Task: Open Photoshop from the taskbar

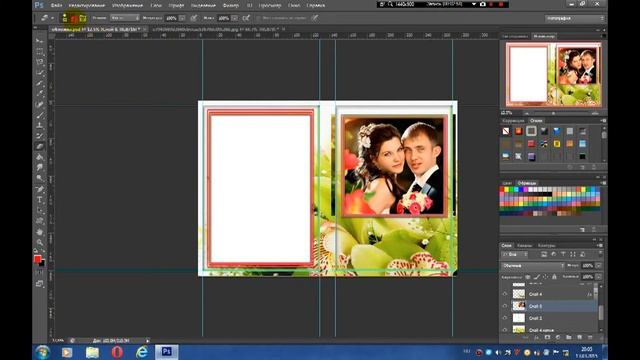Action: [167, 352]
